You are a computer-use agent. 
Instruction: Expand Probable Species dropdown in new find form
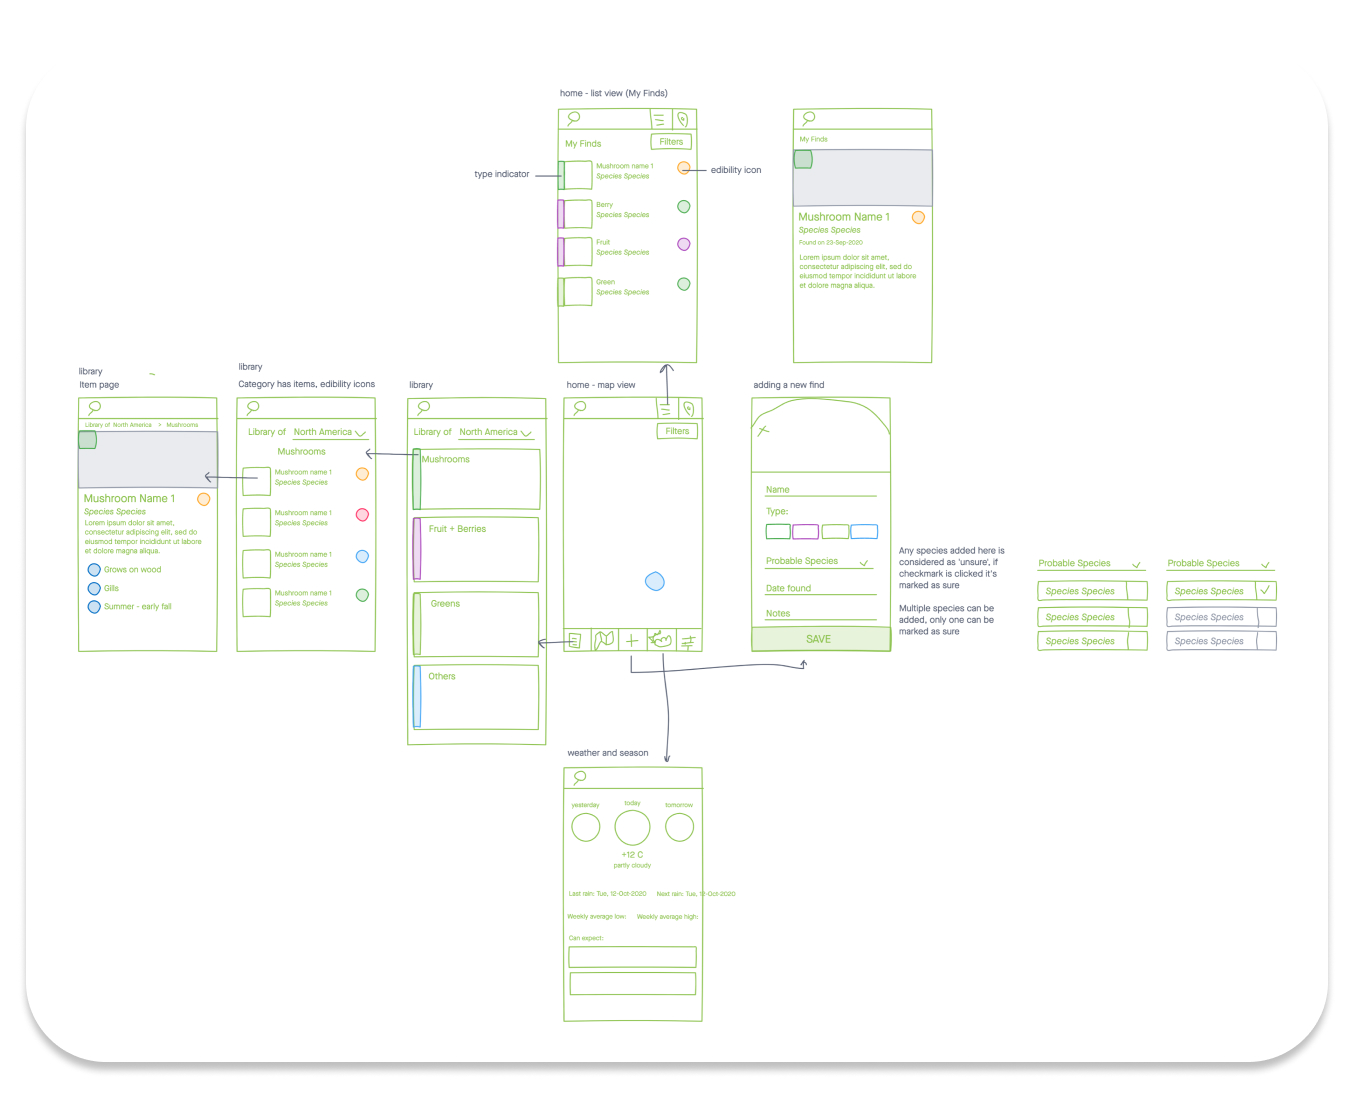[x=864, y=562]
